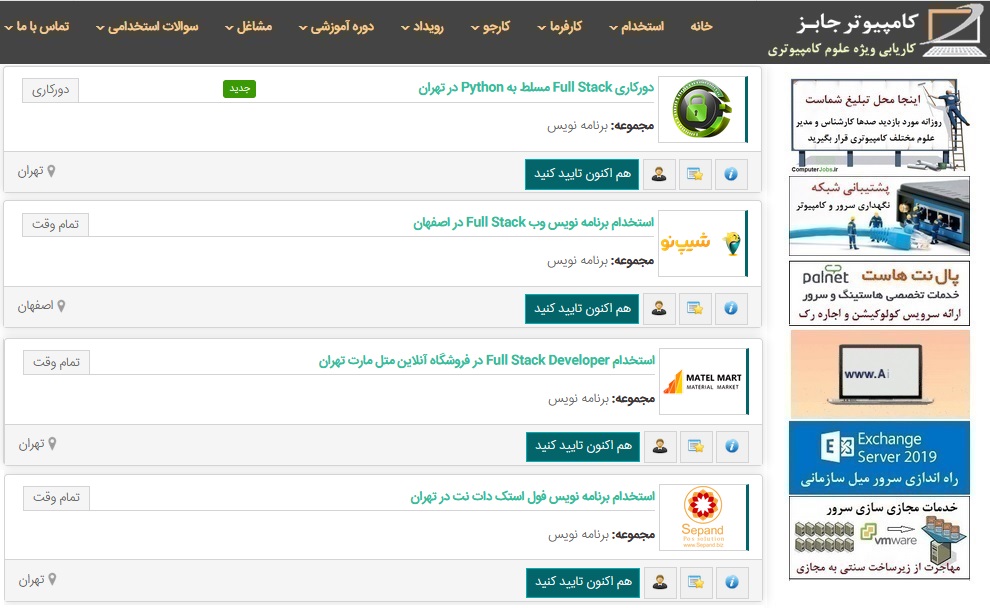Click bookmark star icon in Sepand job row
This screenshot has width=990, height=608.
[696, 582]
